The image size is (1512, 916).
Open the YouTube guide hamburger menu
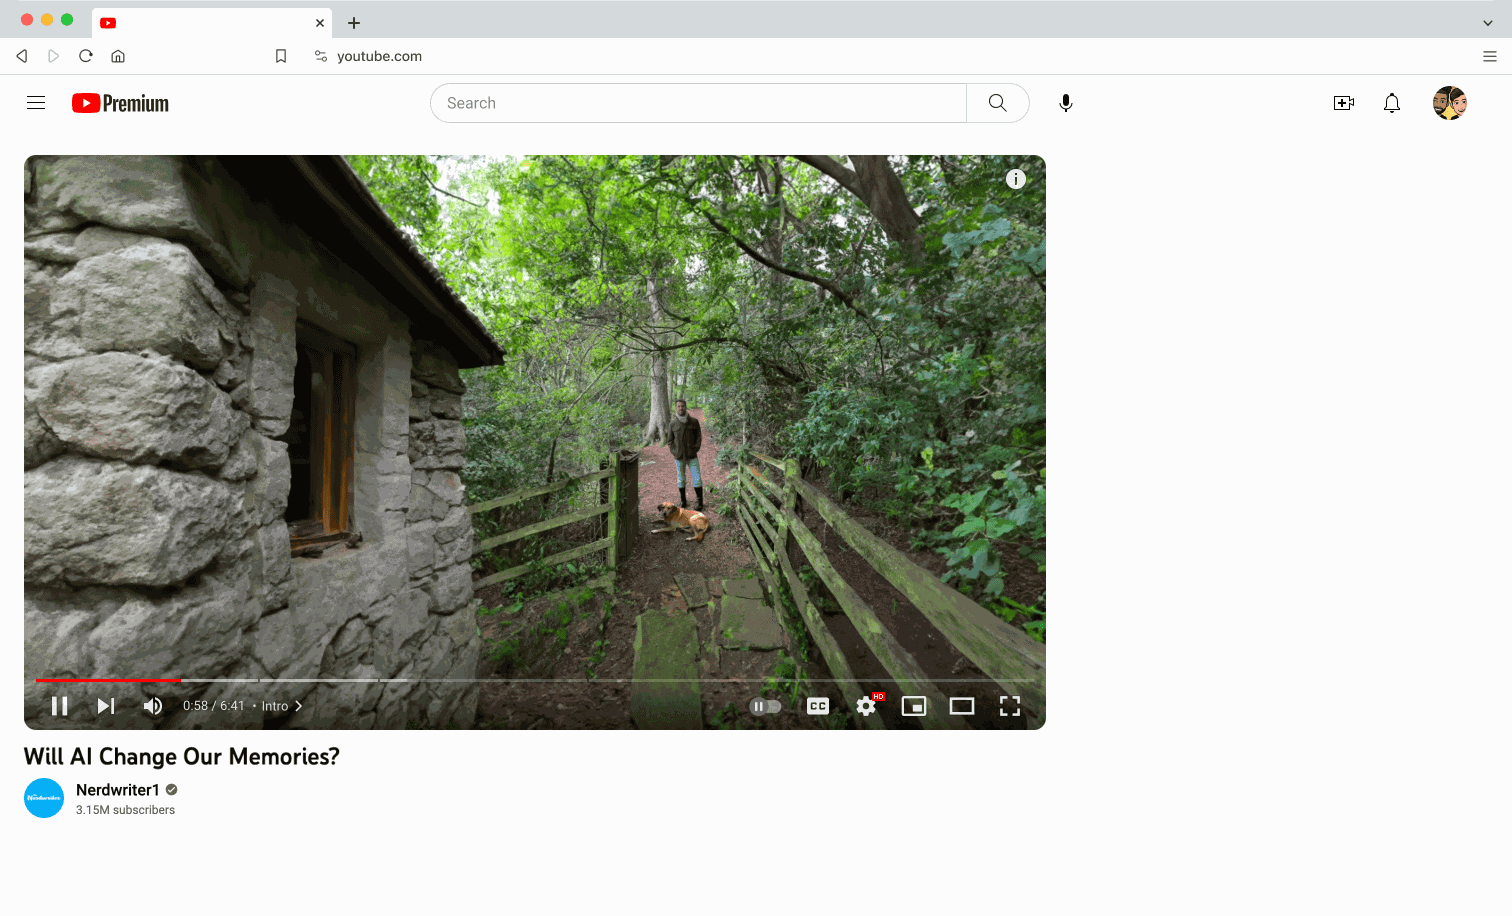pyautogui.click(x=36, y=103)
